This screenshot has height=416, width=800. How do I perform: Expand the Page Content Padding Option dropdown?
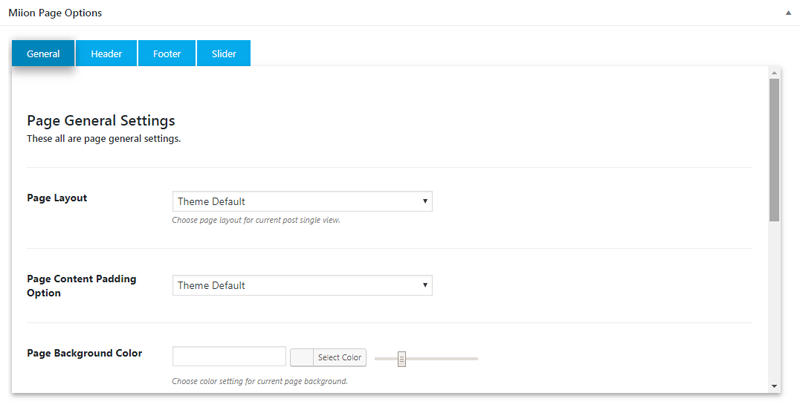coord(302,285)
